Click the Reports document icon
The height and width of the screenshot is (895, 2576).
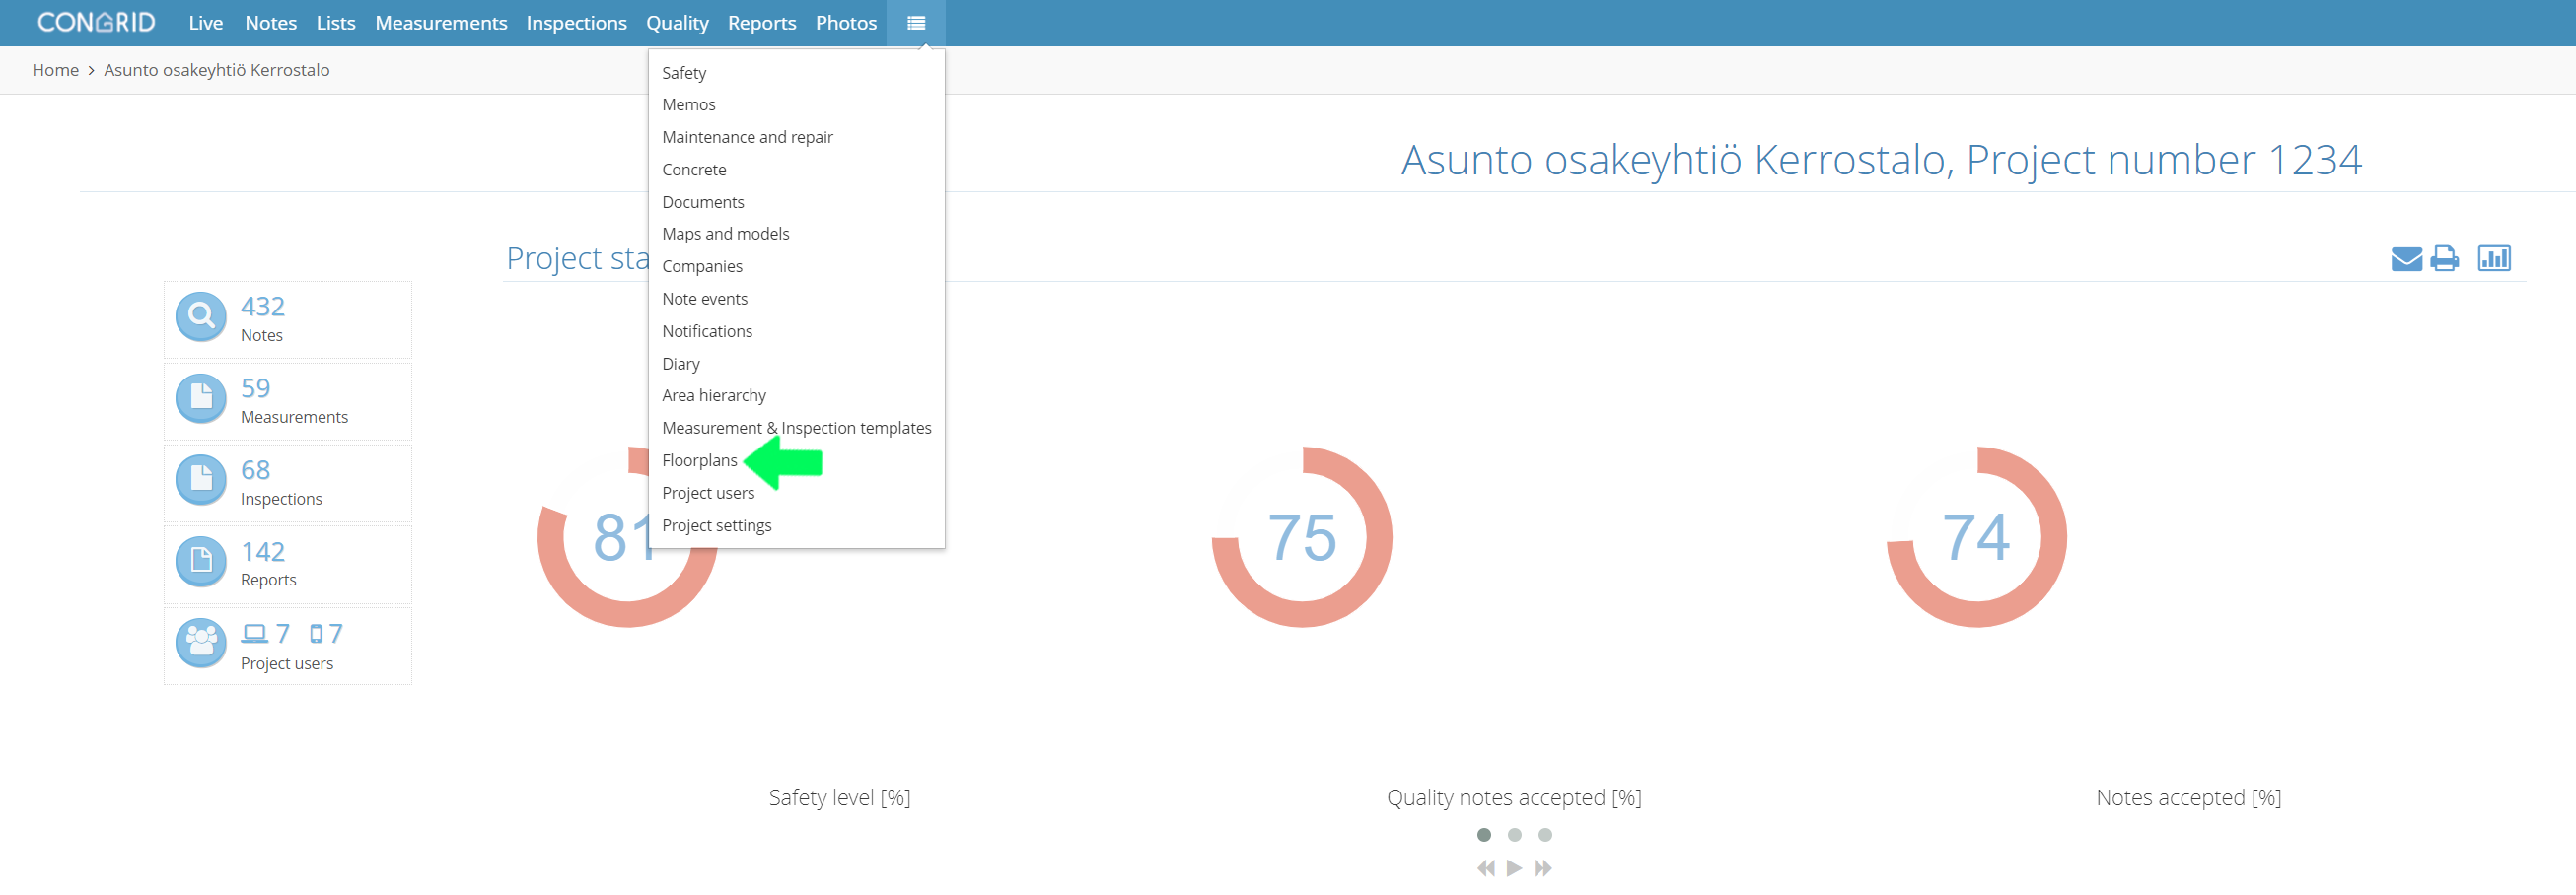click(x=201, y=562)
